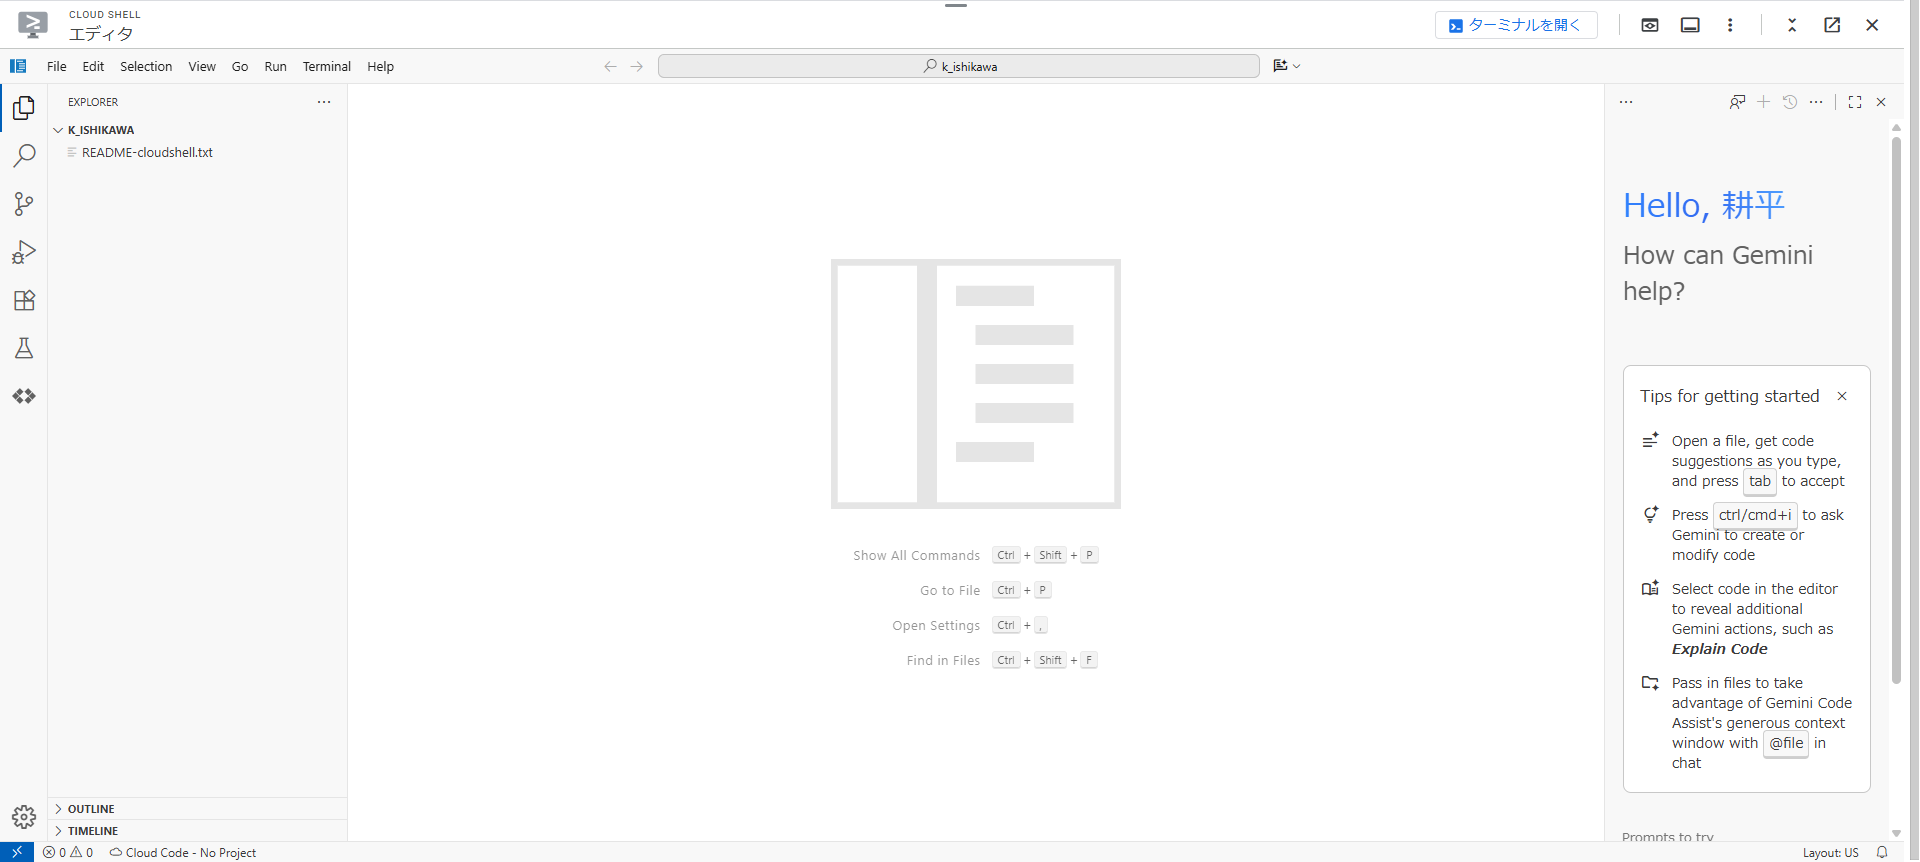Click the Manage gear icon
1920x862 pixels.
(24, 817)
